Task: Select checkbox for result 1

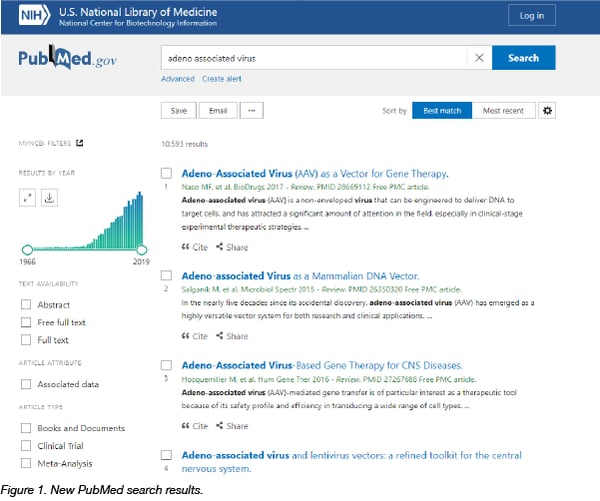Action: click(x=166, y=173)
